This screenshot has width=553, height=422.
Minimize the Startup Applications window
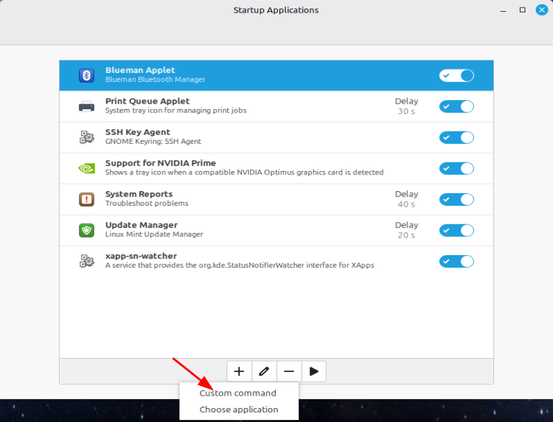(x=503, y=10)
